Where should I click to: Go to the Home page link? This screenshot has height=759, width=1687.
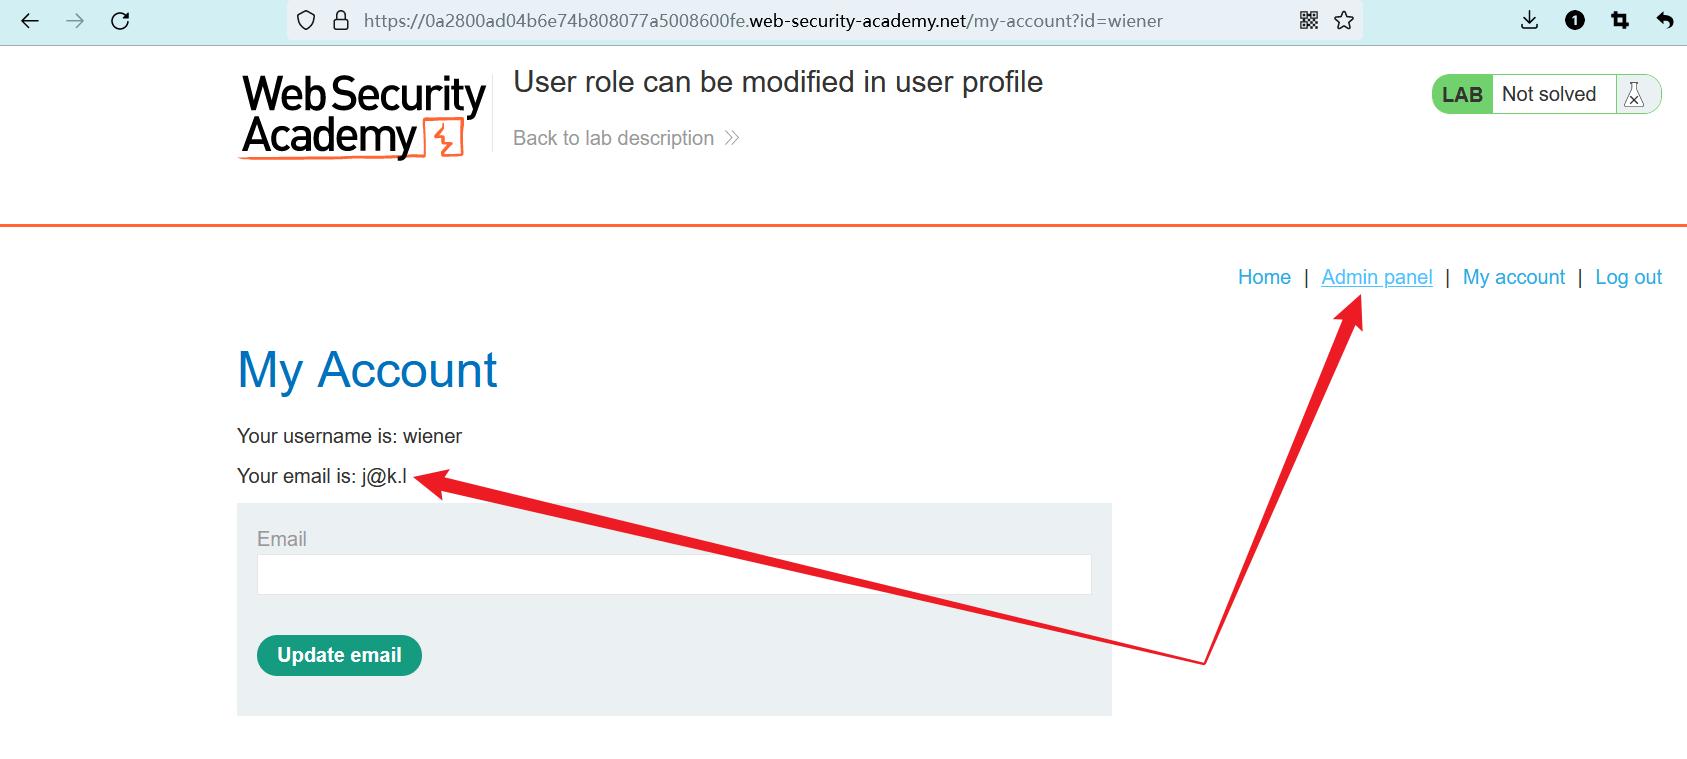[1264, 277]
